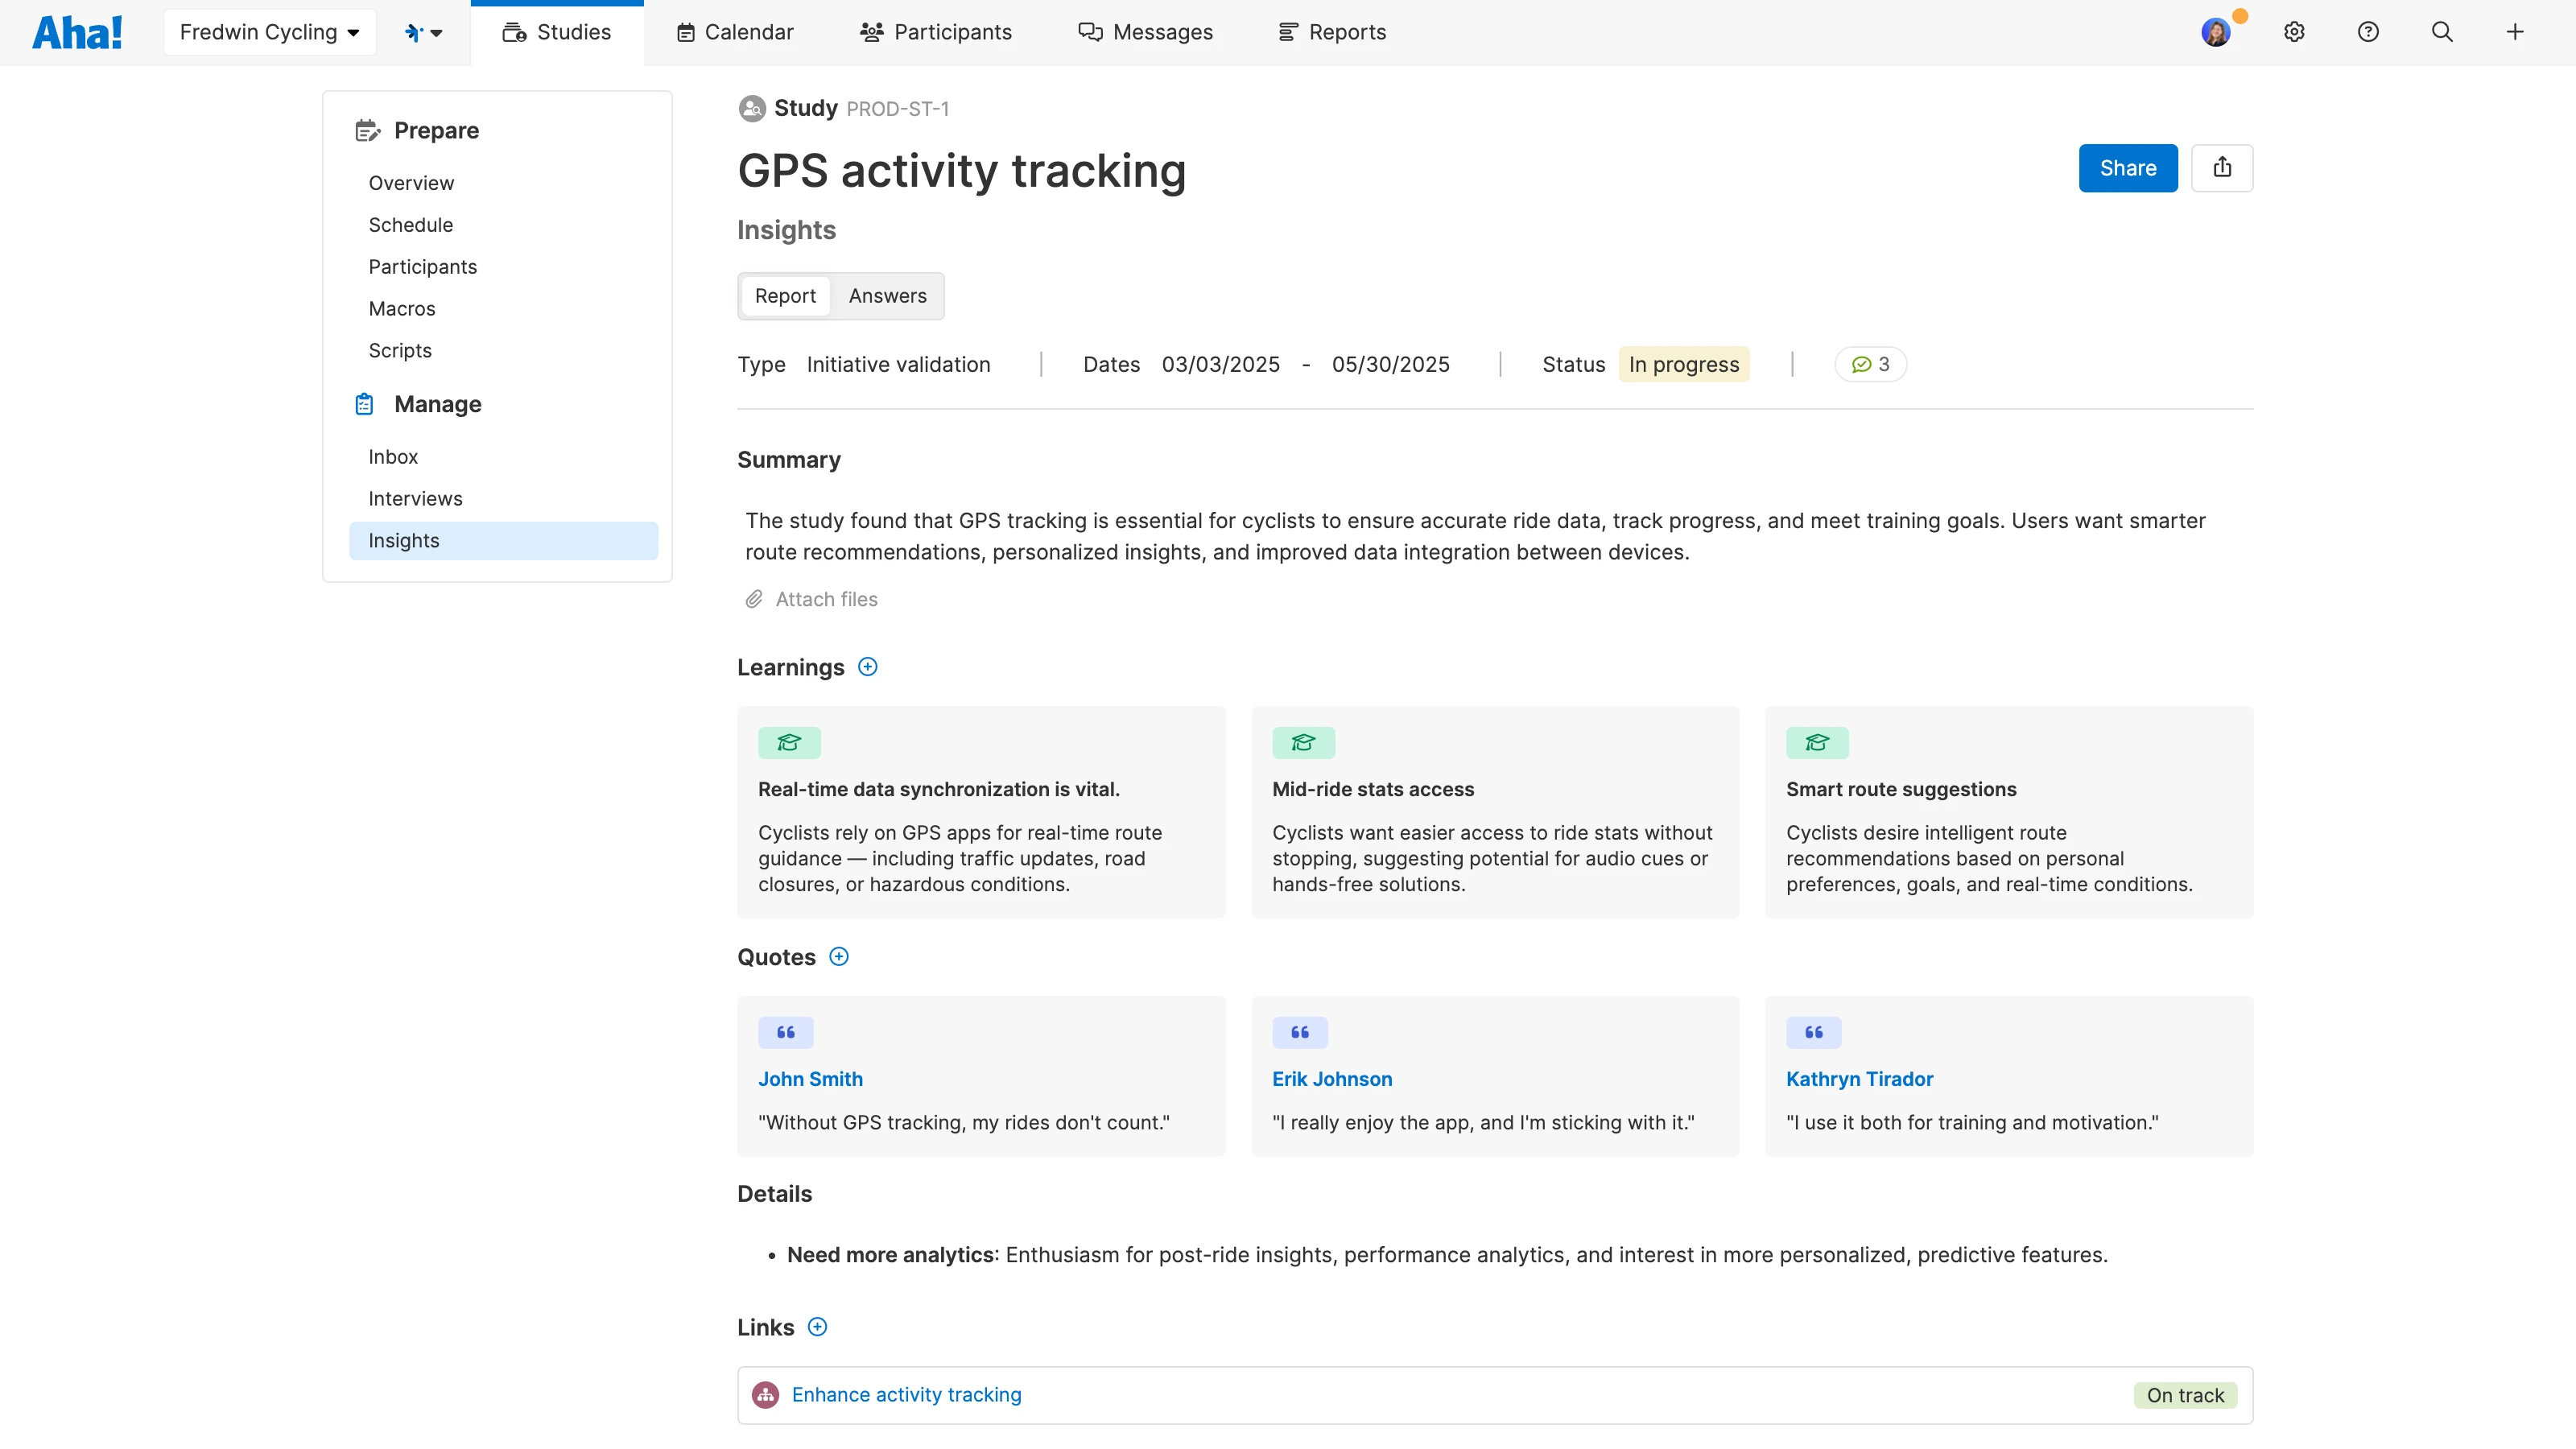This screenshot has height=1449, width=2576.
Task: Add a quote using the plus icon
Action: coord(839,956)
